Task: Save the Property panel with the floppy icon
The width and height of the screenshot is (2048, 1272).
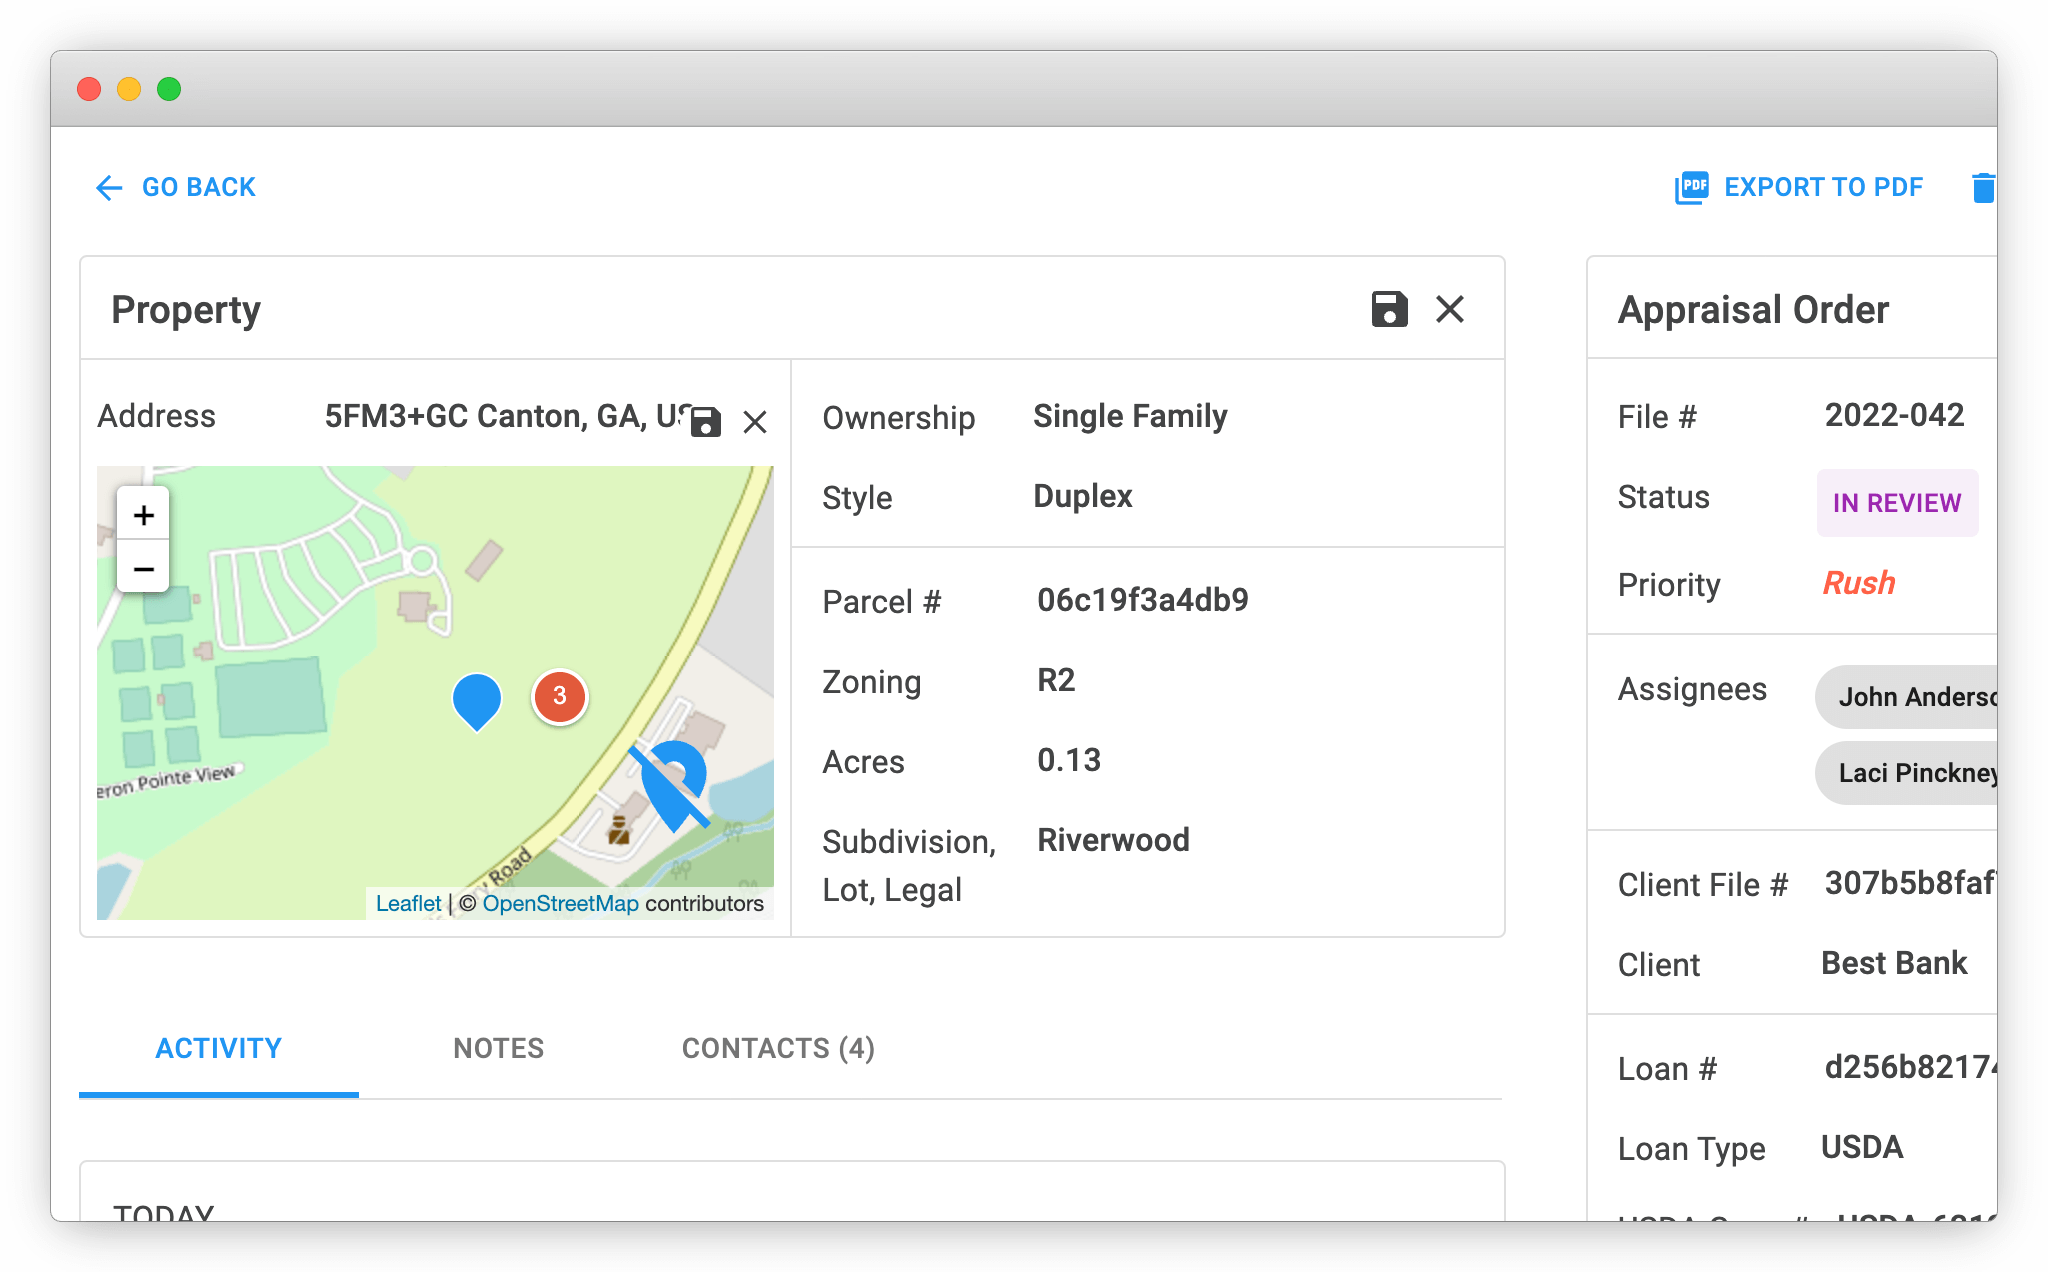Action: click(1388, 310)
